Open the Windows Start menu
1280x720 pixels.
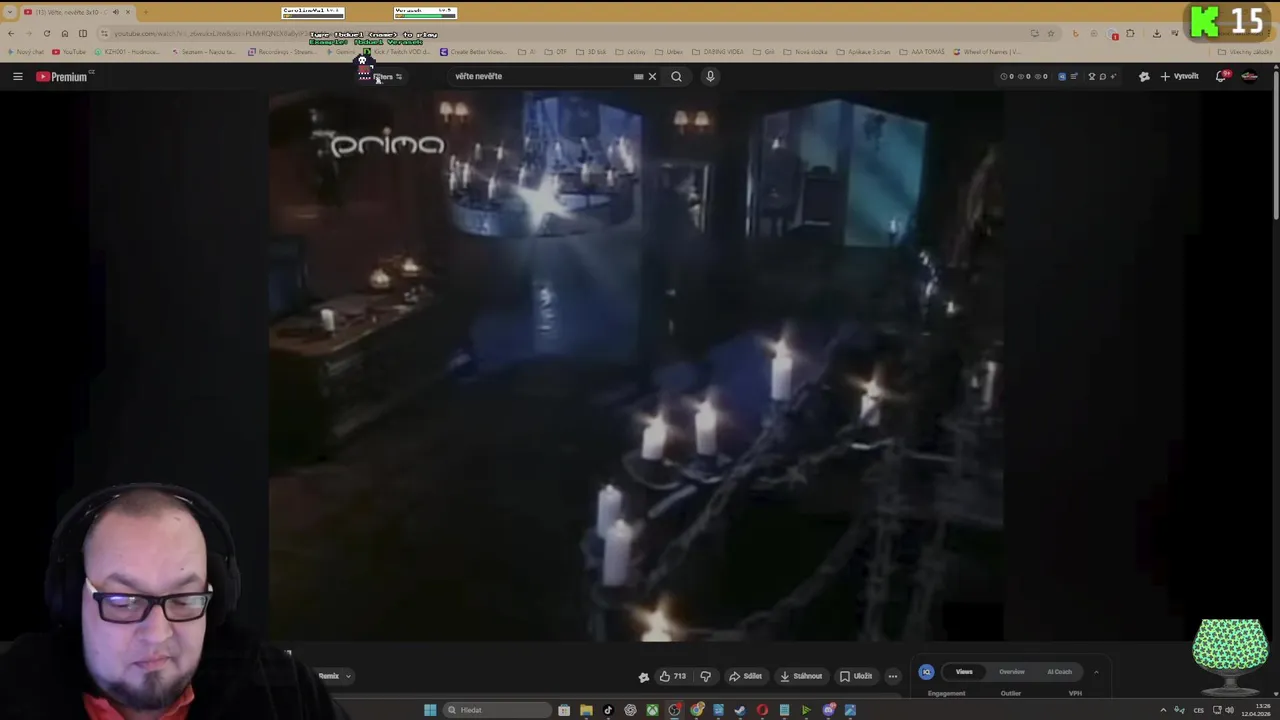click(x=430, y=710)
